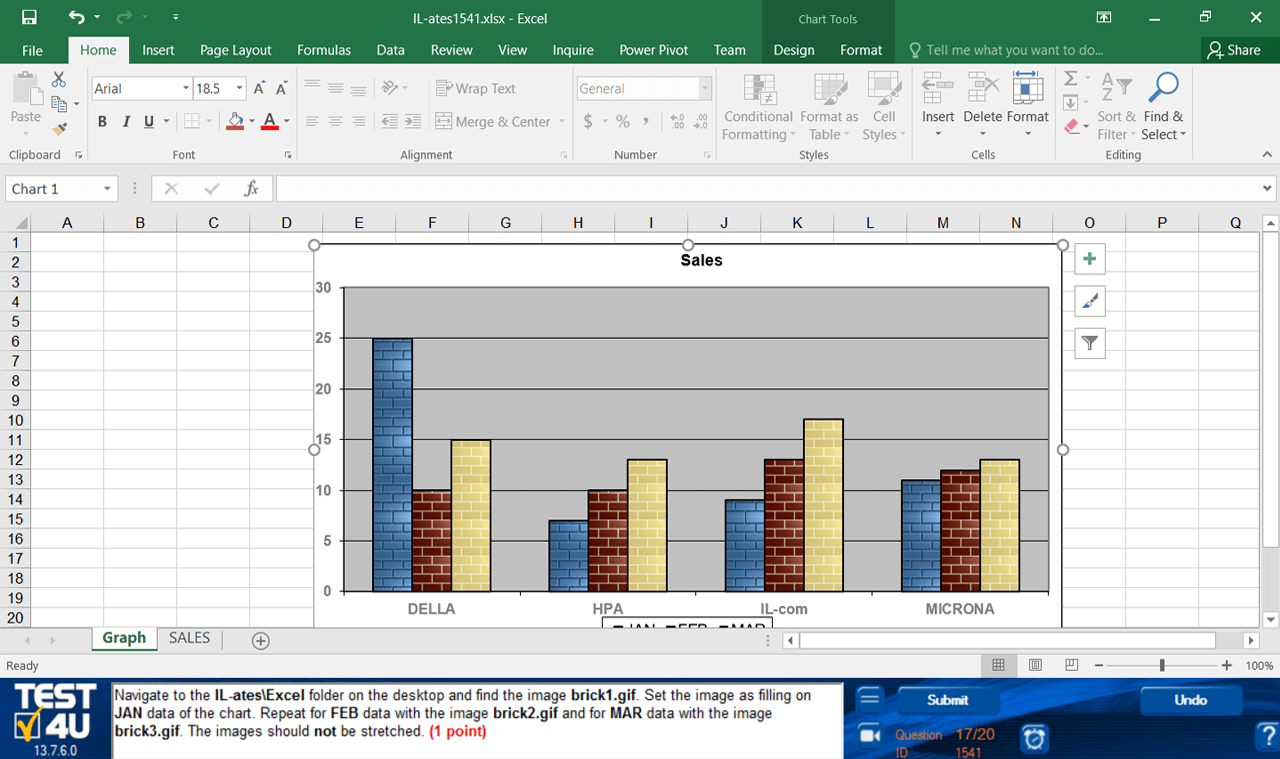Open the General number format dropdown
This screenshot has width=1280, height=759.
coord(705,88)
